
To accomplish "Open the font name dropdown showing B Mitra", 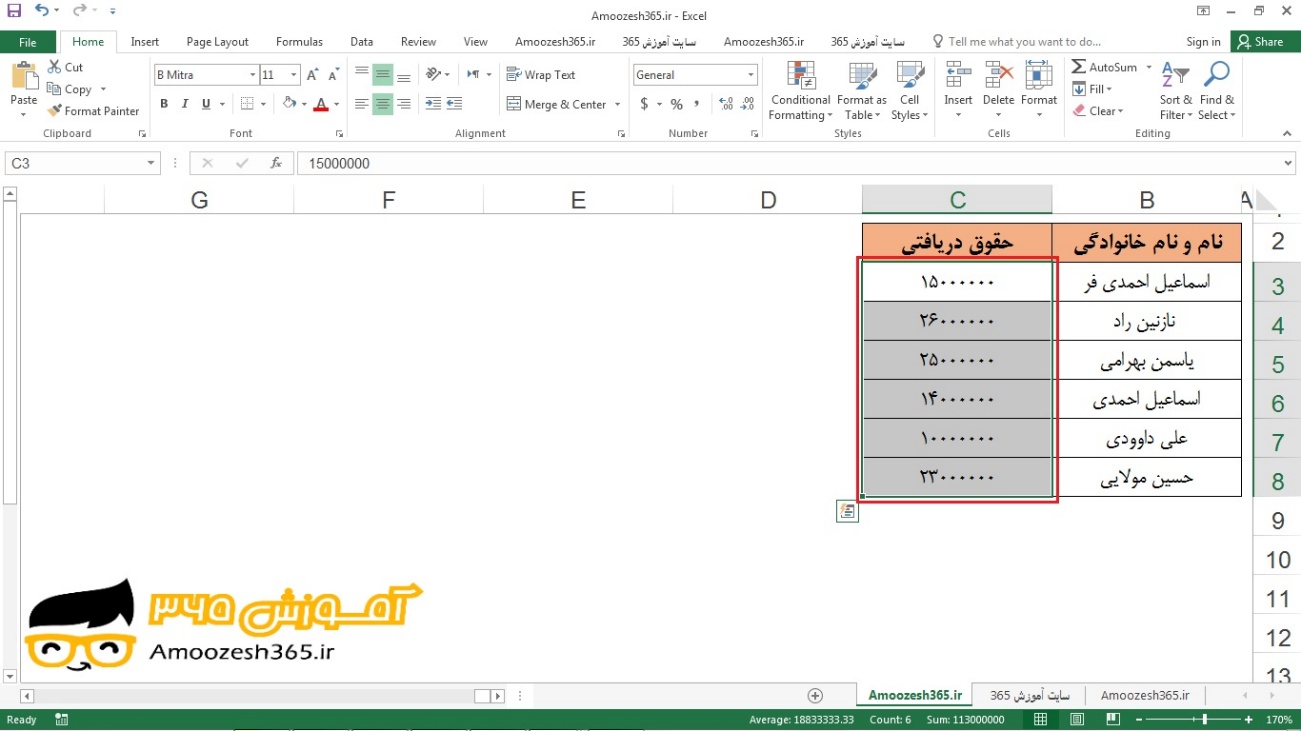I will click(x=253, y=75).
